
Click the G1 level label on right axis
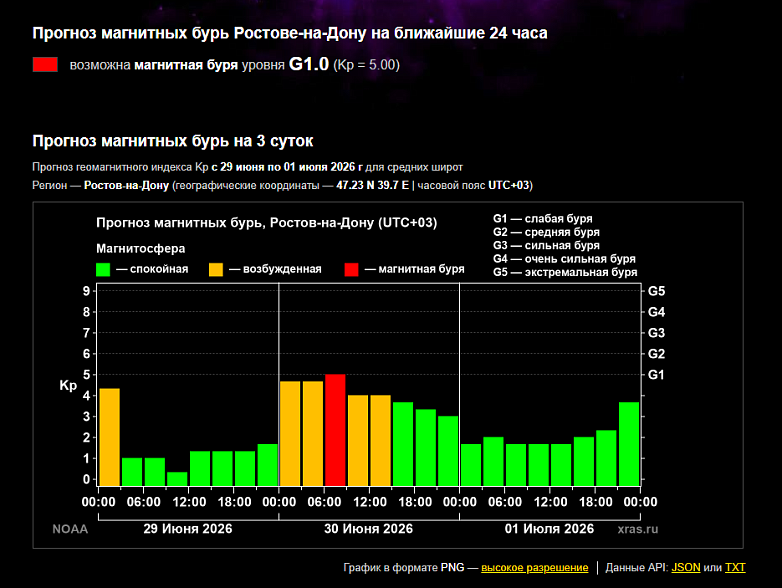656,375
